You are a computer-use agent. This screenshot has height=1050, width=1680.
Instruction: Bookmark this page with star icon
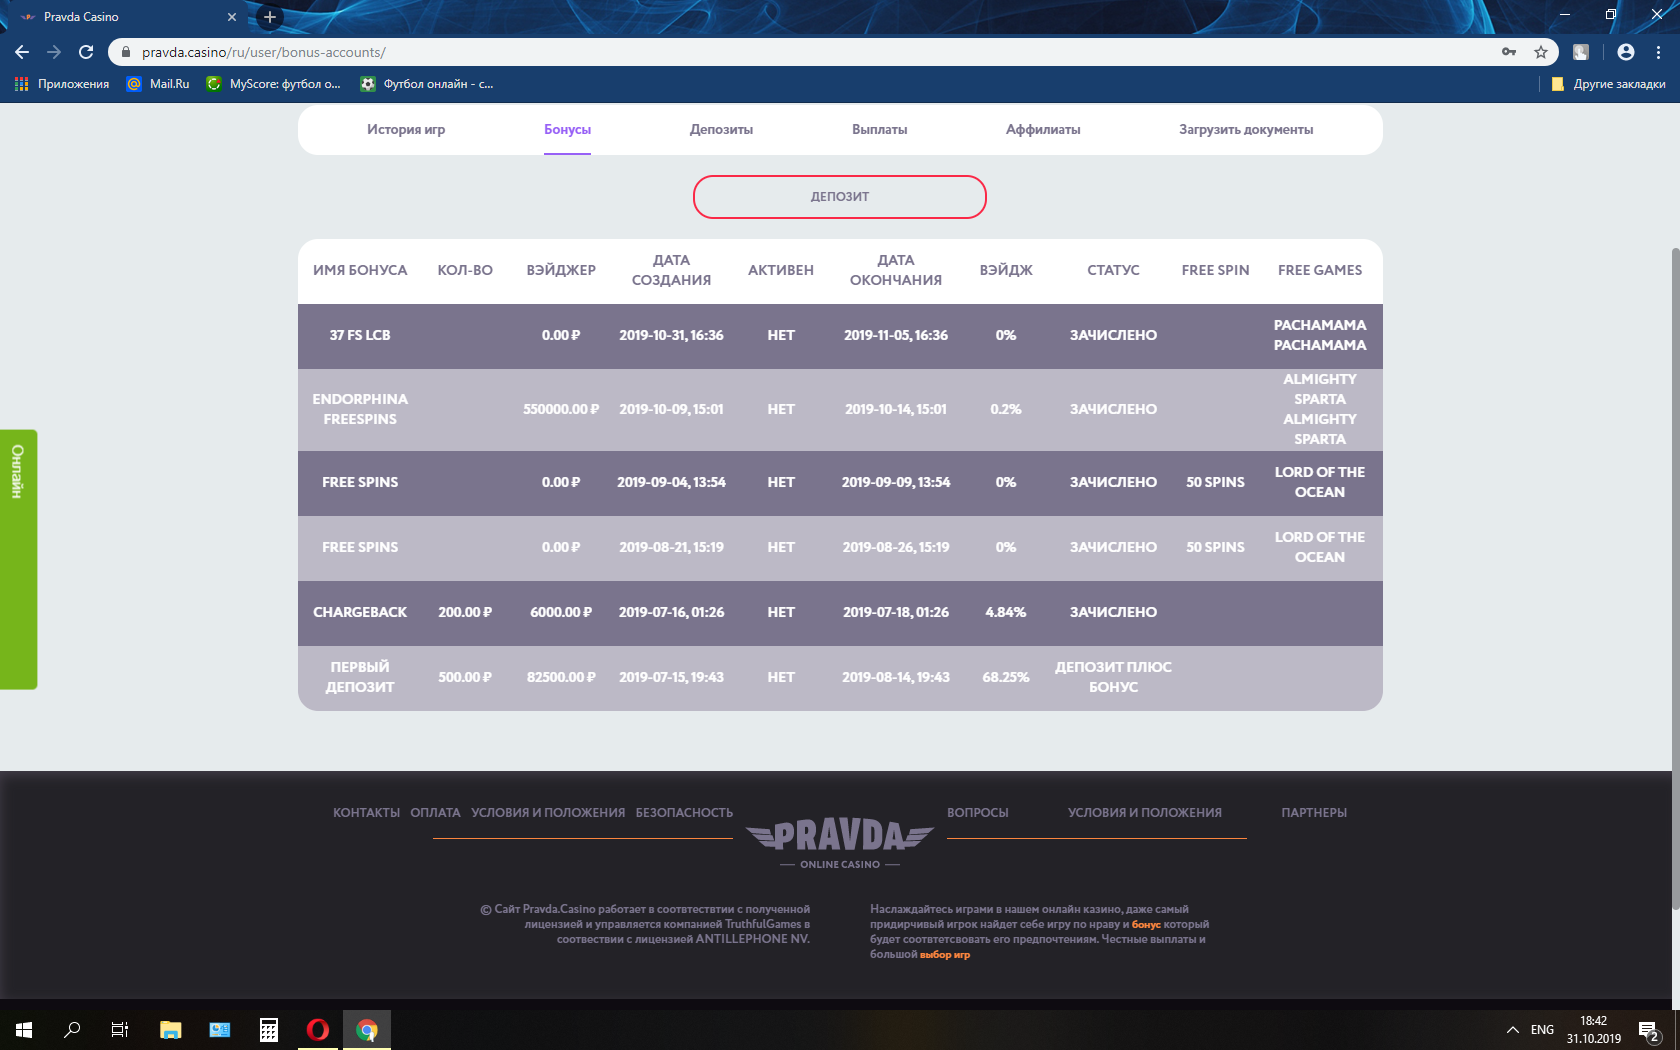tap(1541, 52)
